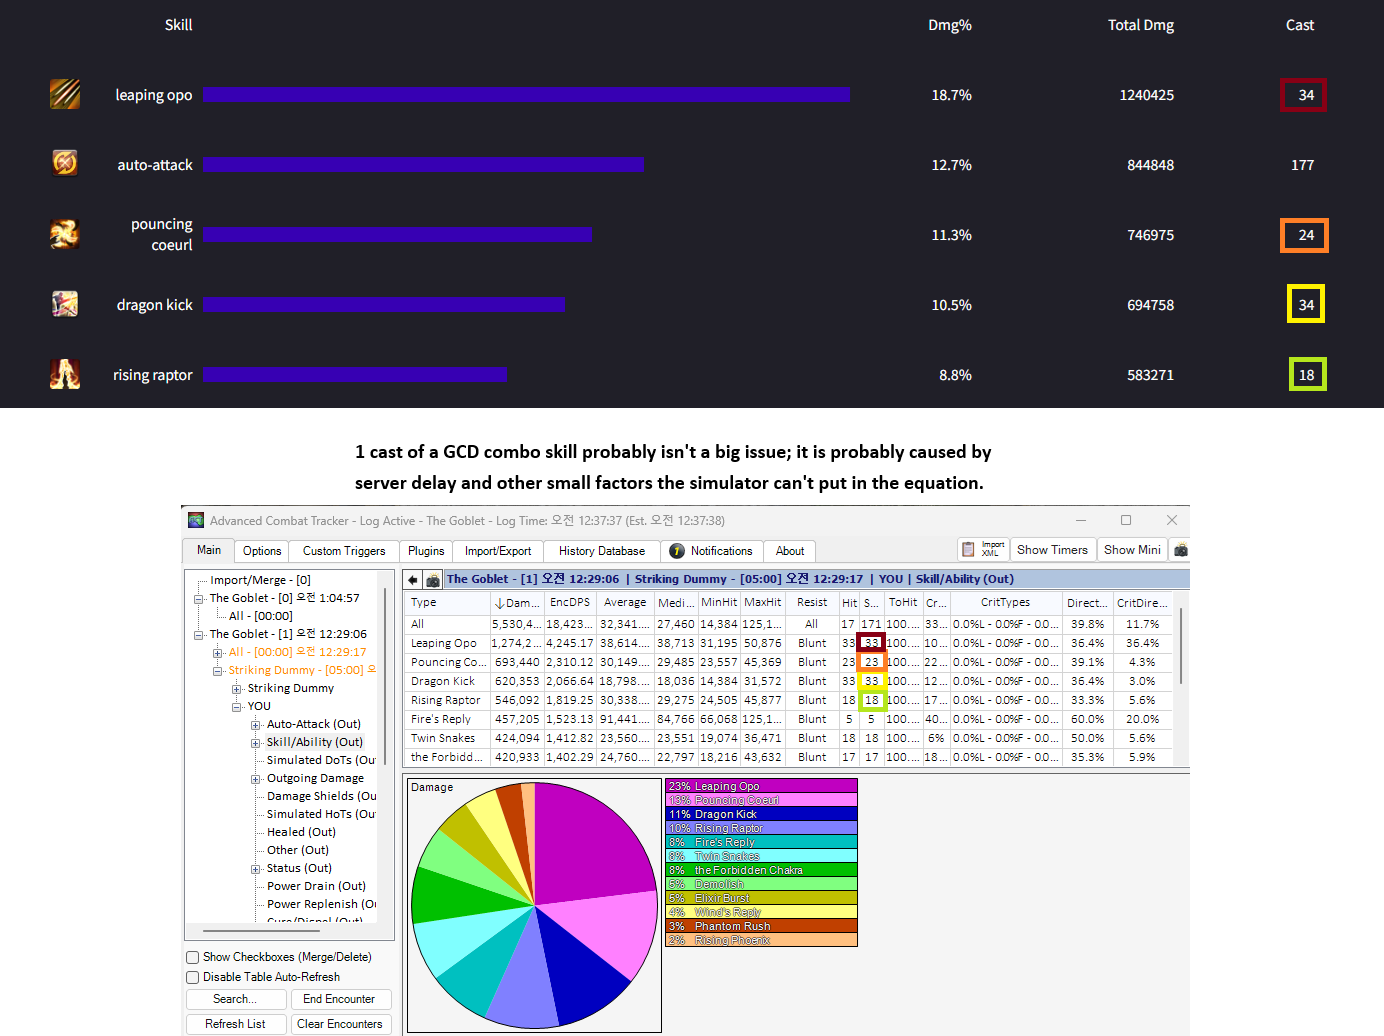Click the yellow notification badge icon

677,551
